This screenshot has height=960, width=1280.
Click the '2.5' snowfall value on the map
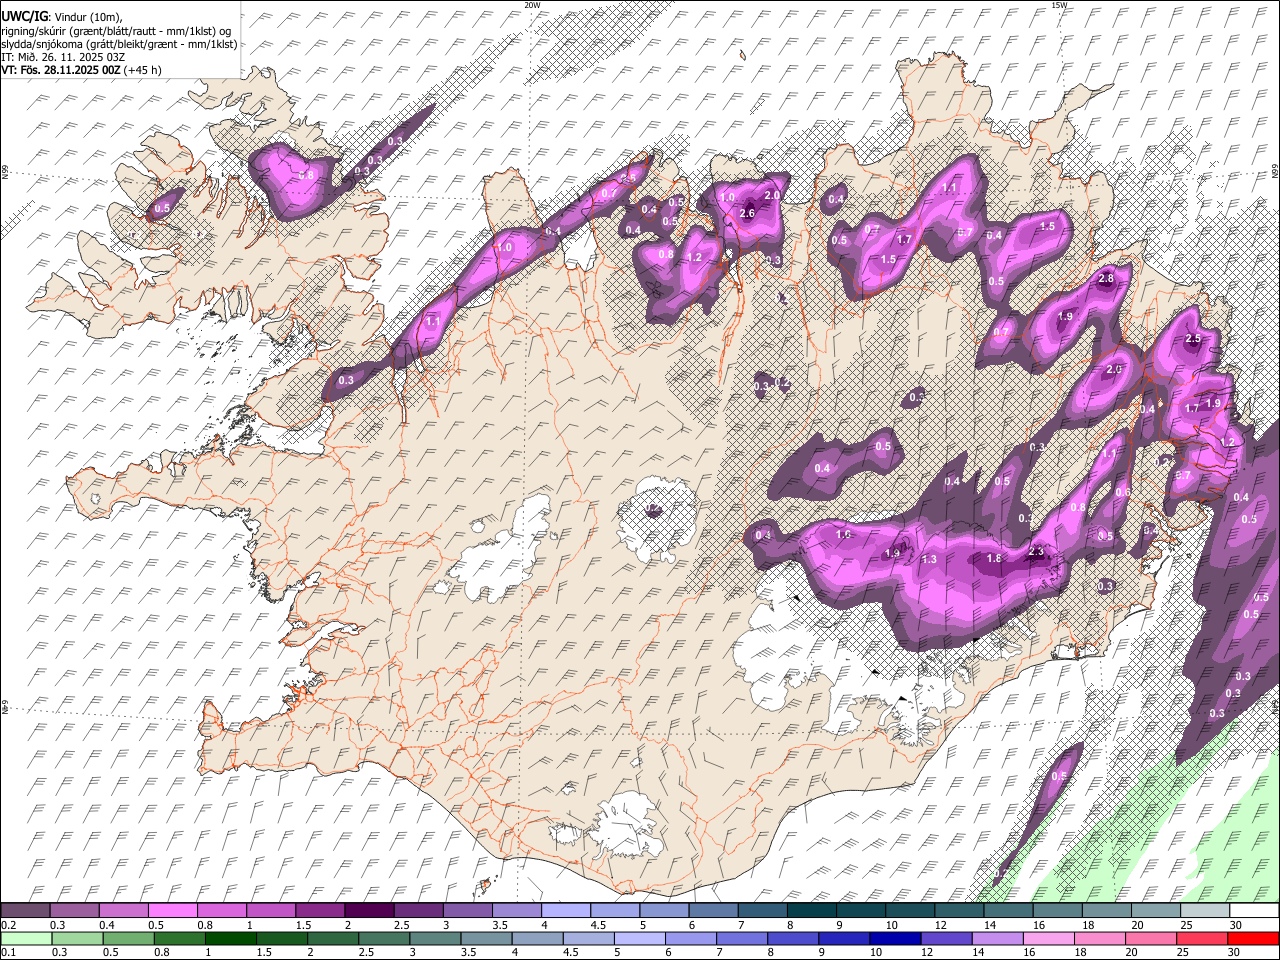pos(1192,339)
